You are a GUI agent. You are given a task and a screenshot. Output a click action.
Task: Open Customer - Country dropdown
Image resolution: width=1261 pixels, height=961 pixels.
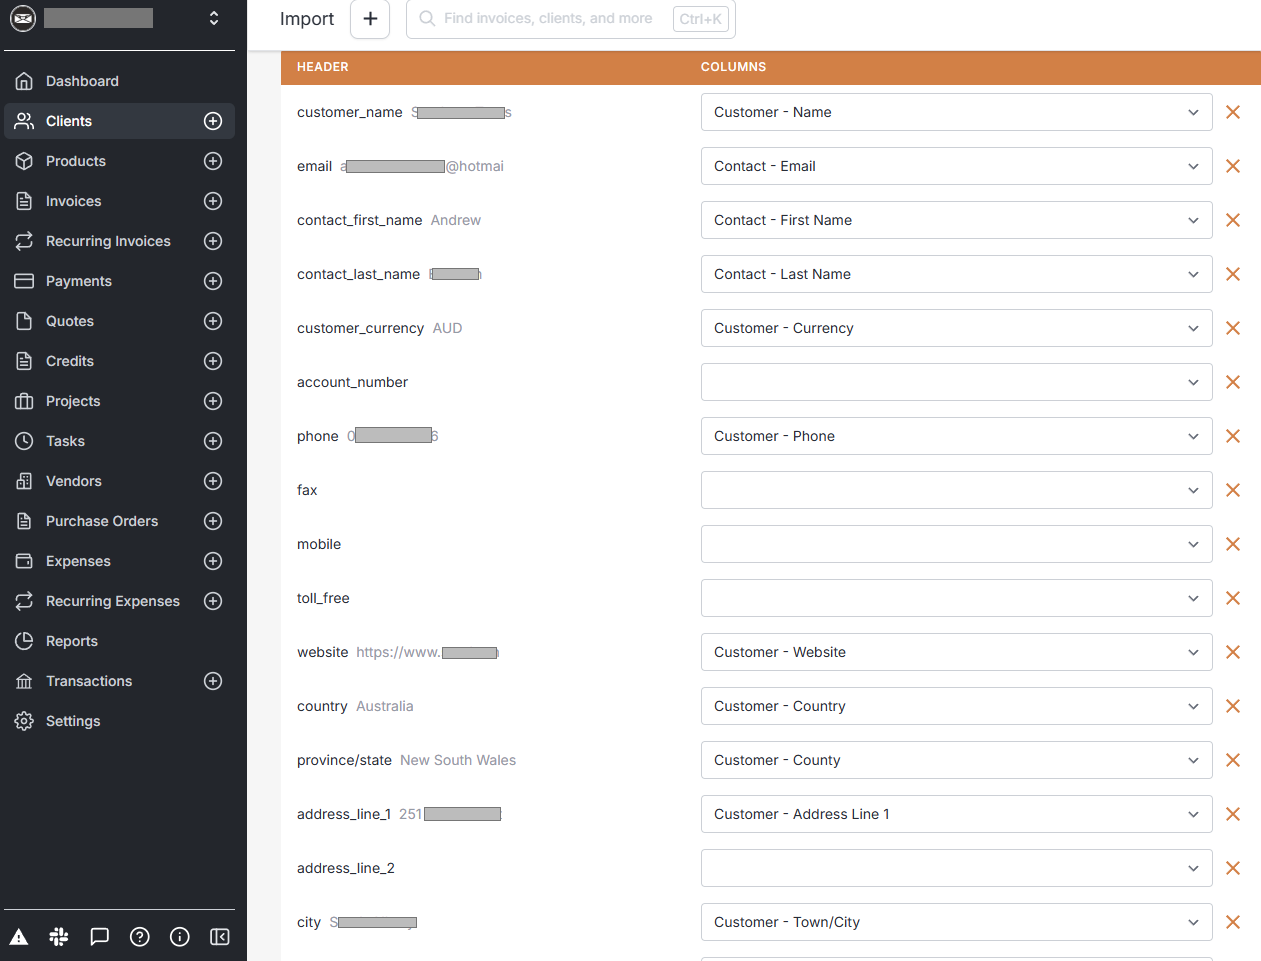point(956,706)
